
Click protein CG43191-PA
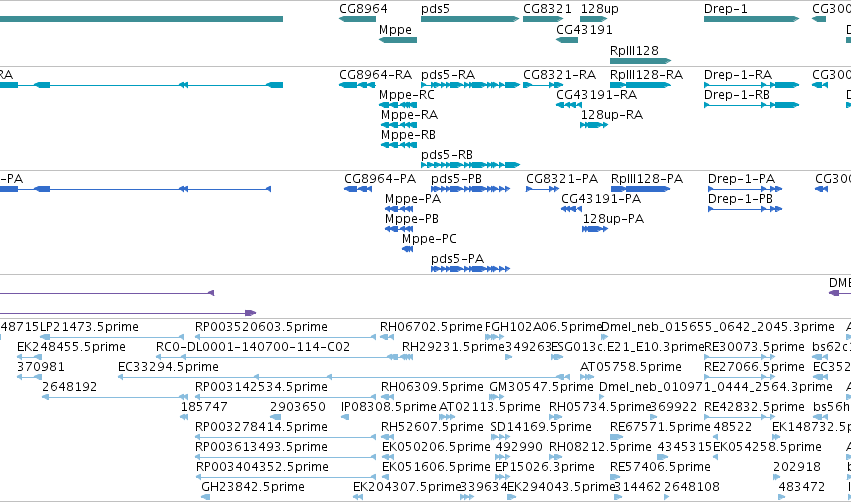coord(601,199)
